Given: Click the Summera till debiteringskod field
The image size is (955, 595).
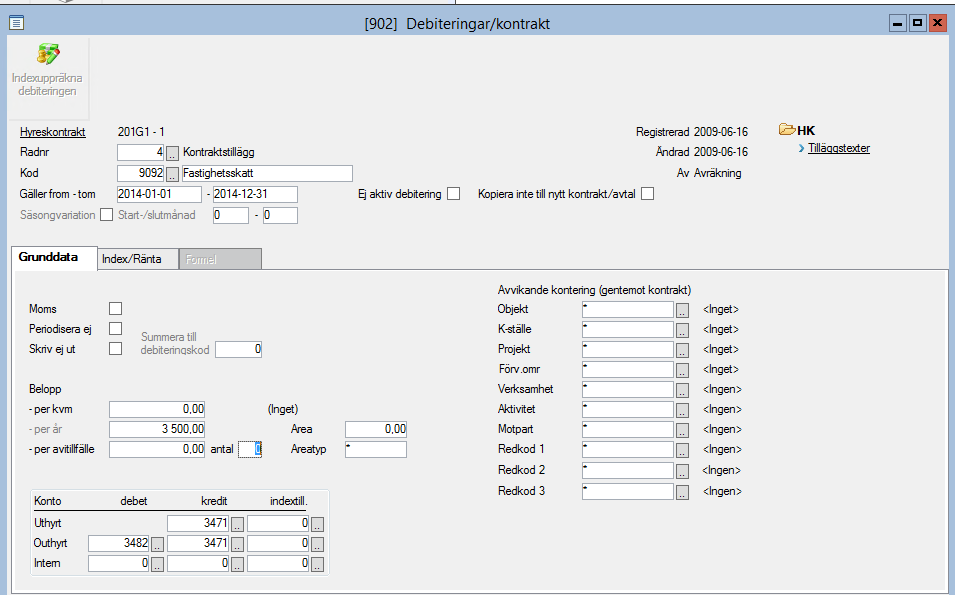Looking at the screenshot, I should click(x=239, y=350).
